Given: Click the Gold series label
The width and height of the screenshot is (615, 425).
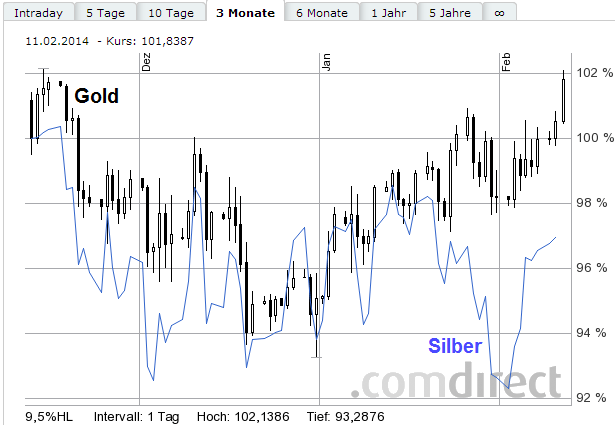Looking at the screenshot, I should click(x=97, y=97).
